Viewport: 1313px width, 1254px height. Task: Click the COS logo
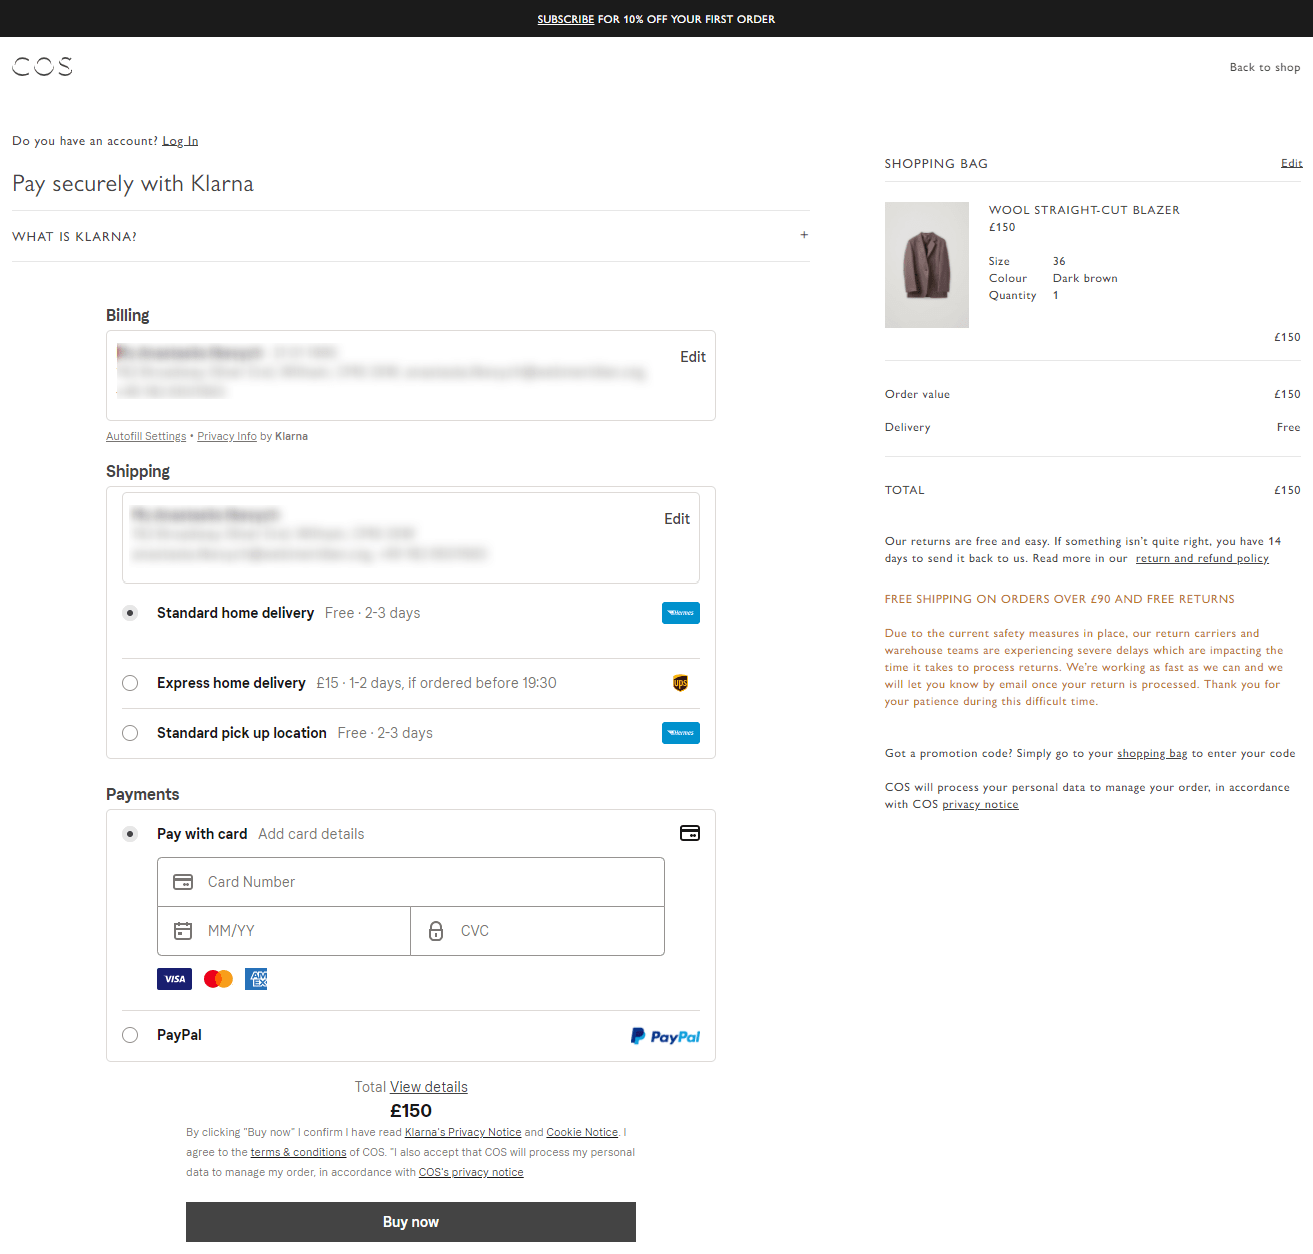coord(42,66)
